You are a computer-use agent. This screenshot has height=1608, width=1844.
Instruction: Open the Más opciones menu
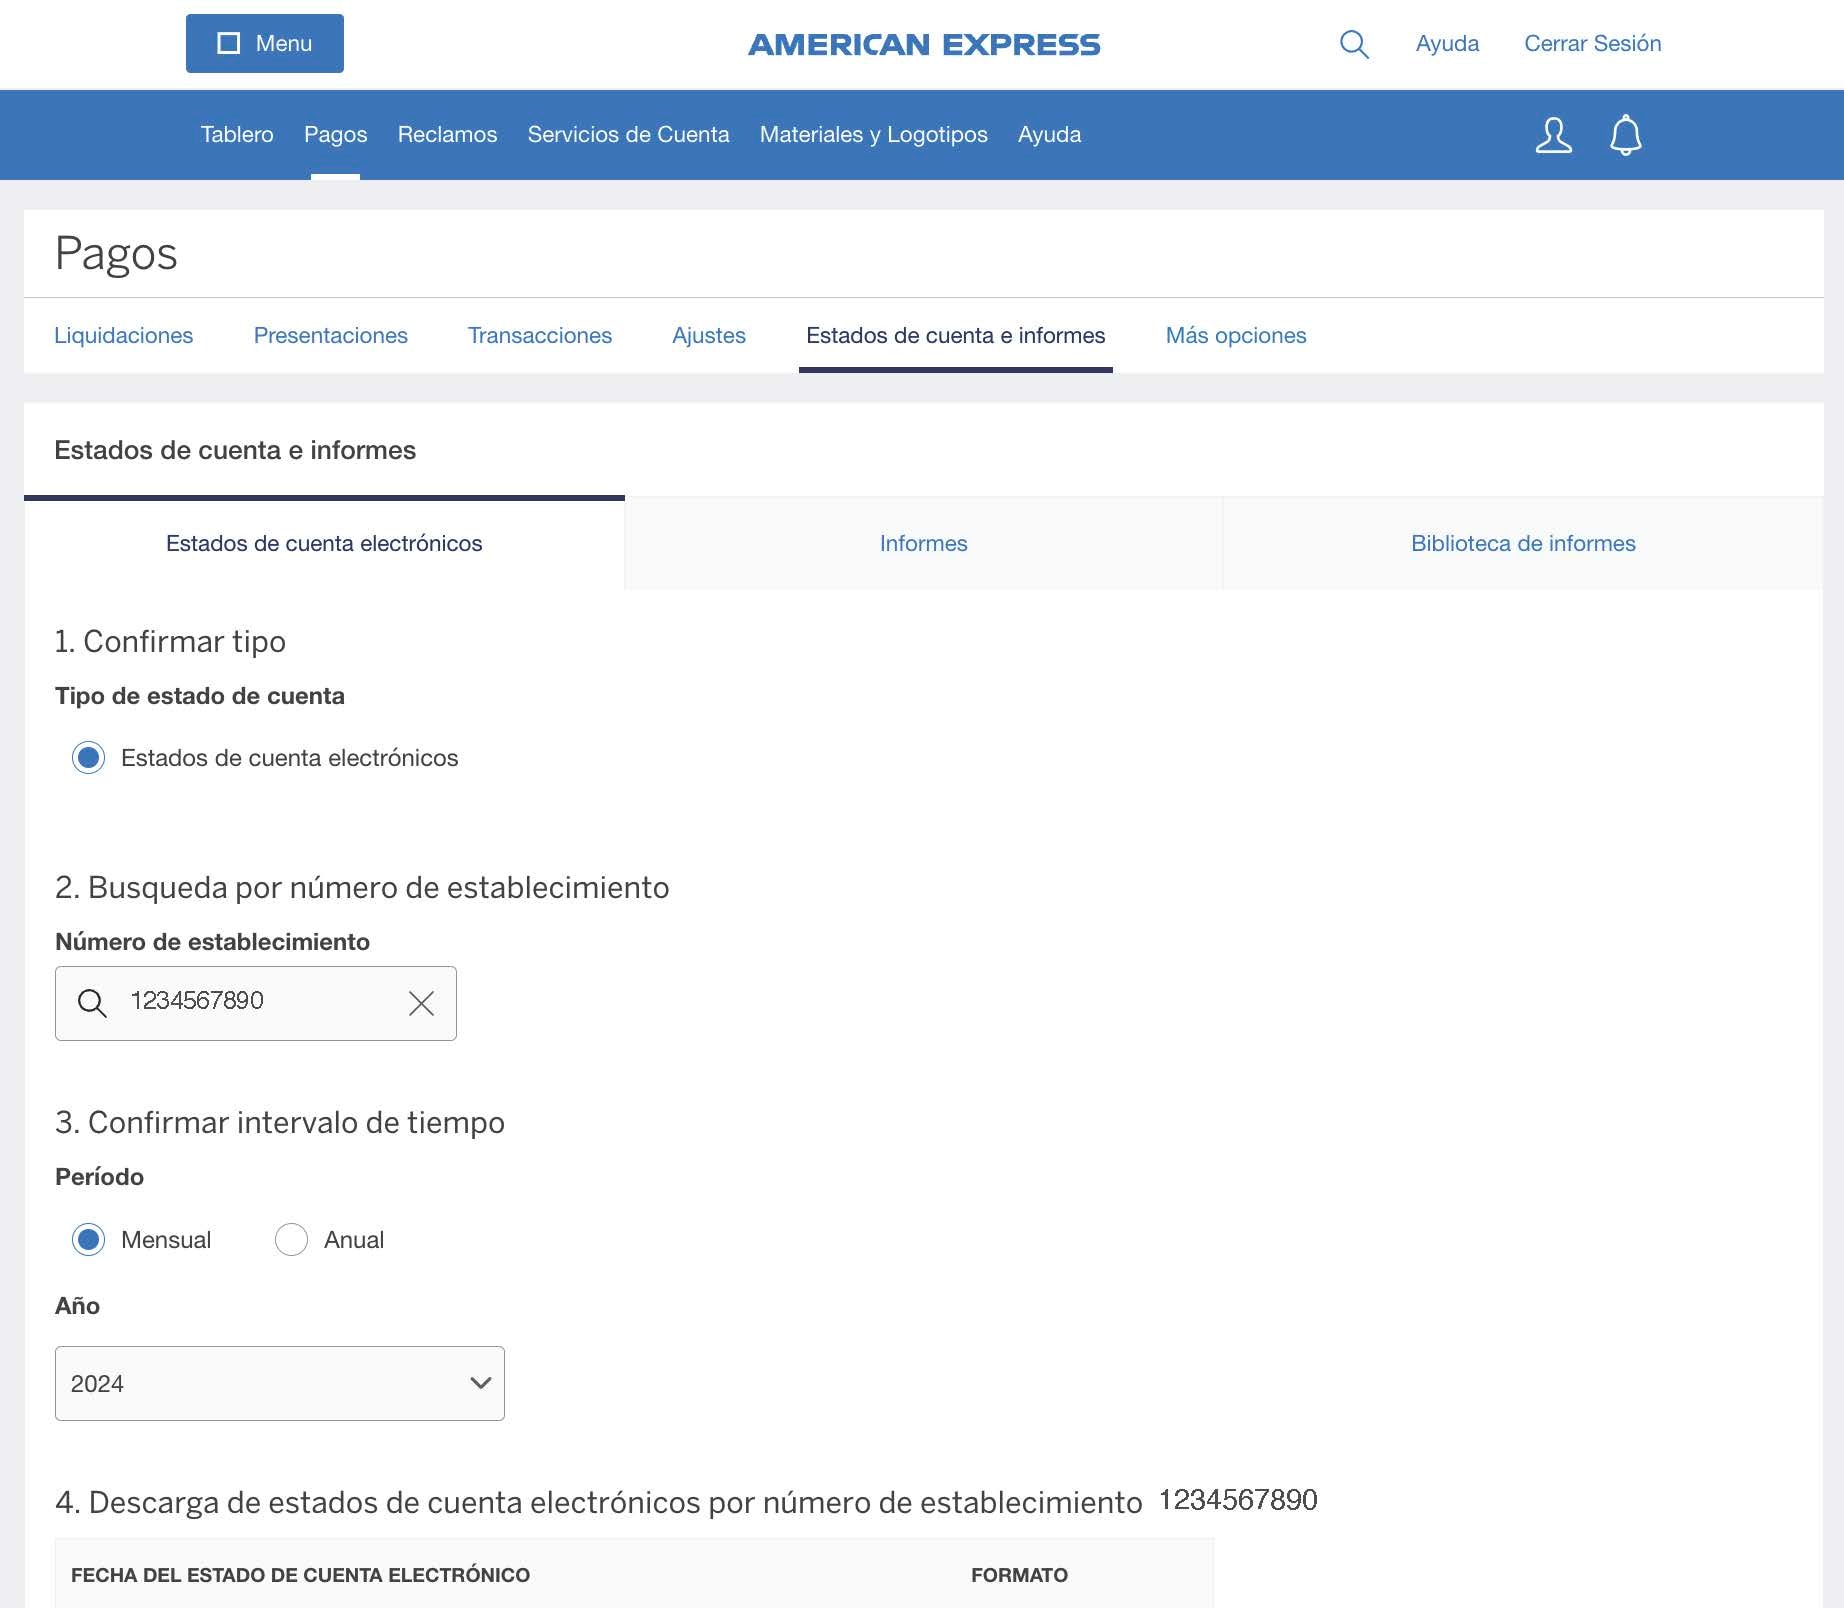(1236, 335)
